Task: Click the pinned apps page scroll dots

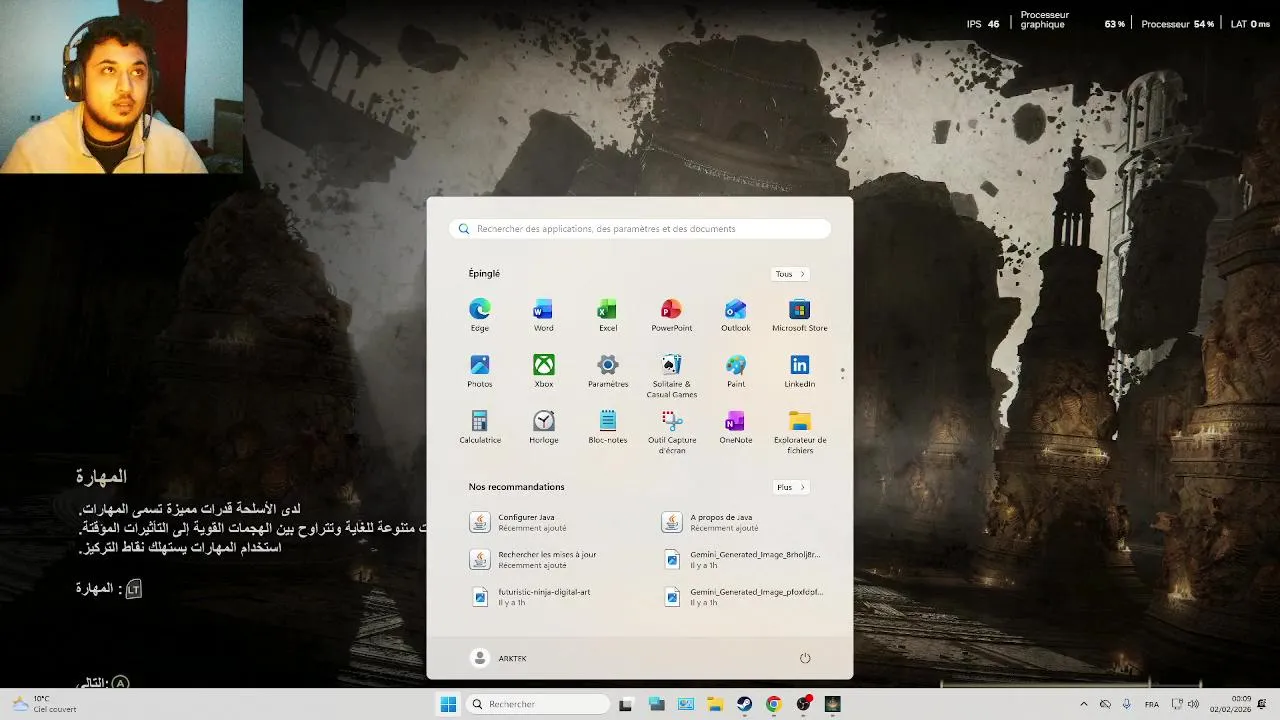Action: pyautogui.click(x=842, y=373)
